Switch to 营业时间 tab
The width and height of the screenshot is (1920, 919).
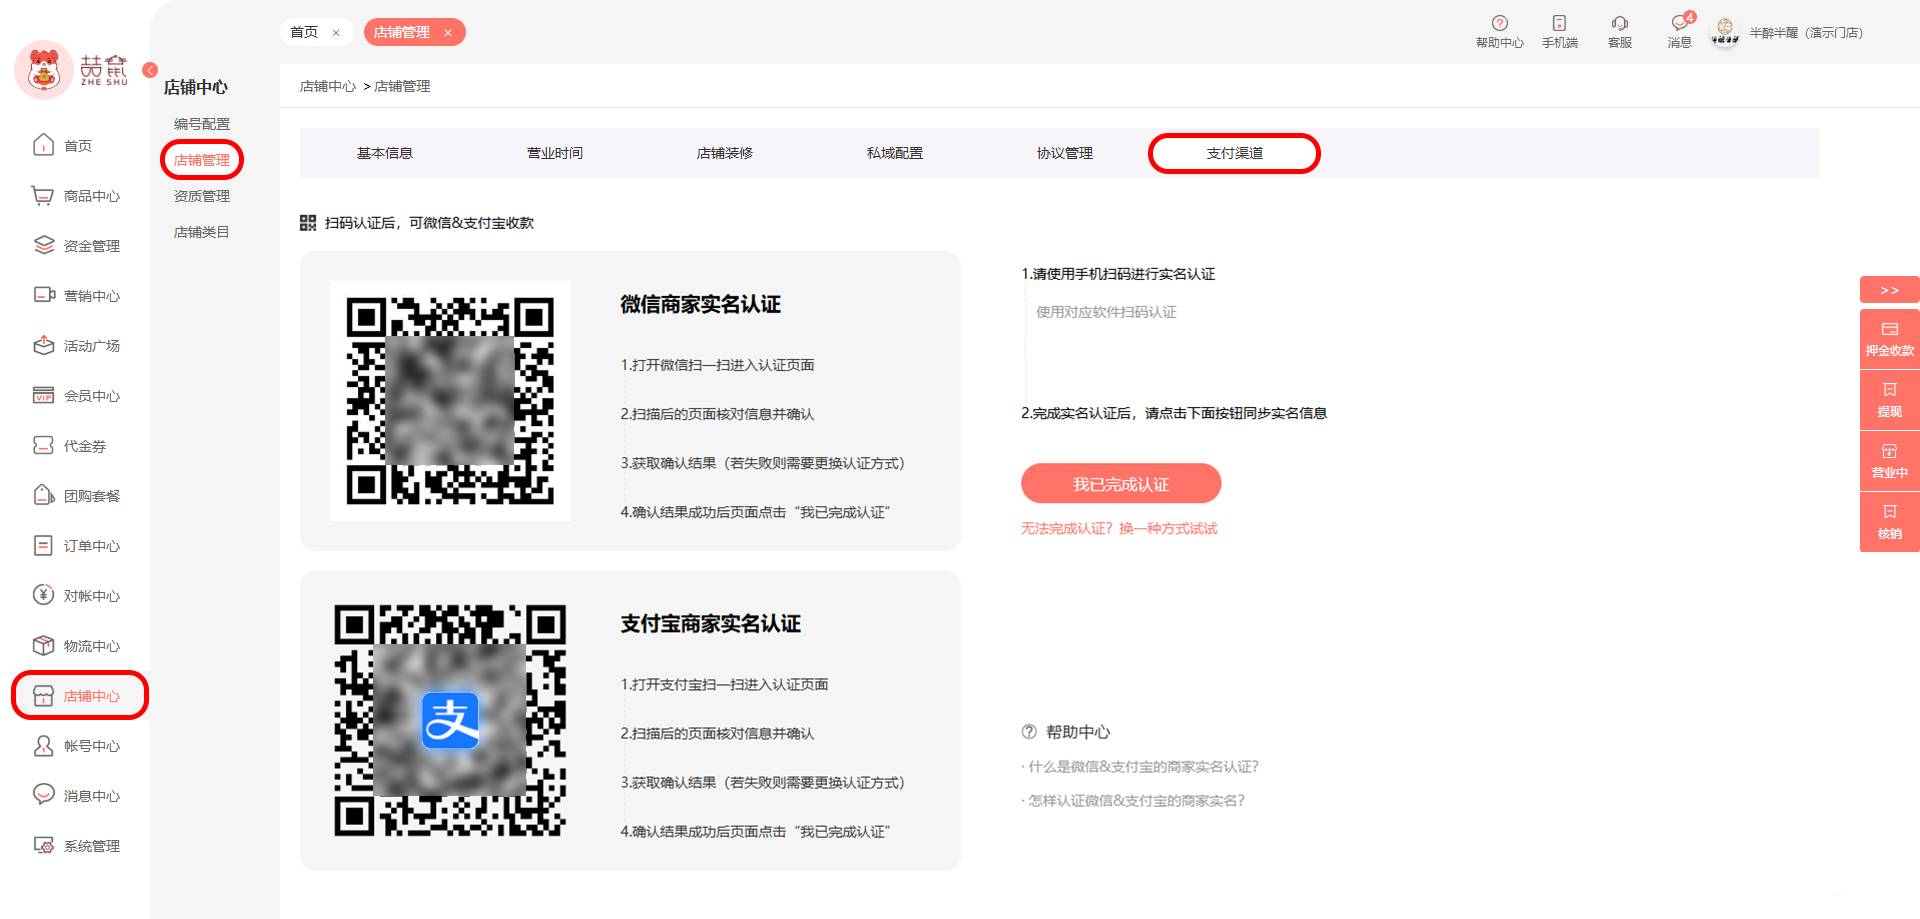pos(555,153)
